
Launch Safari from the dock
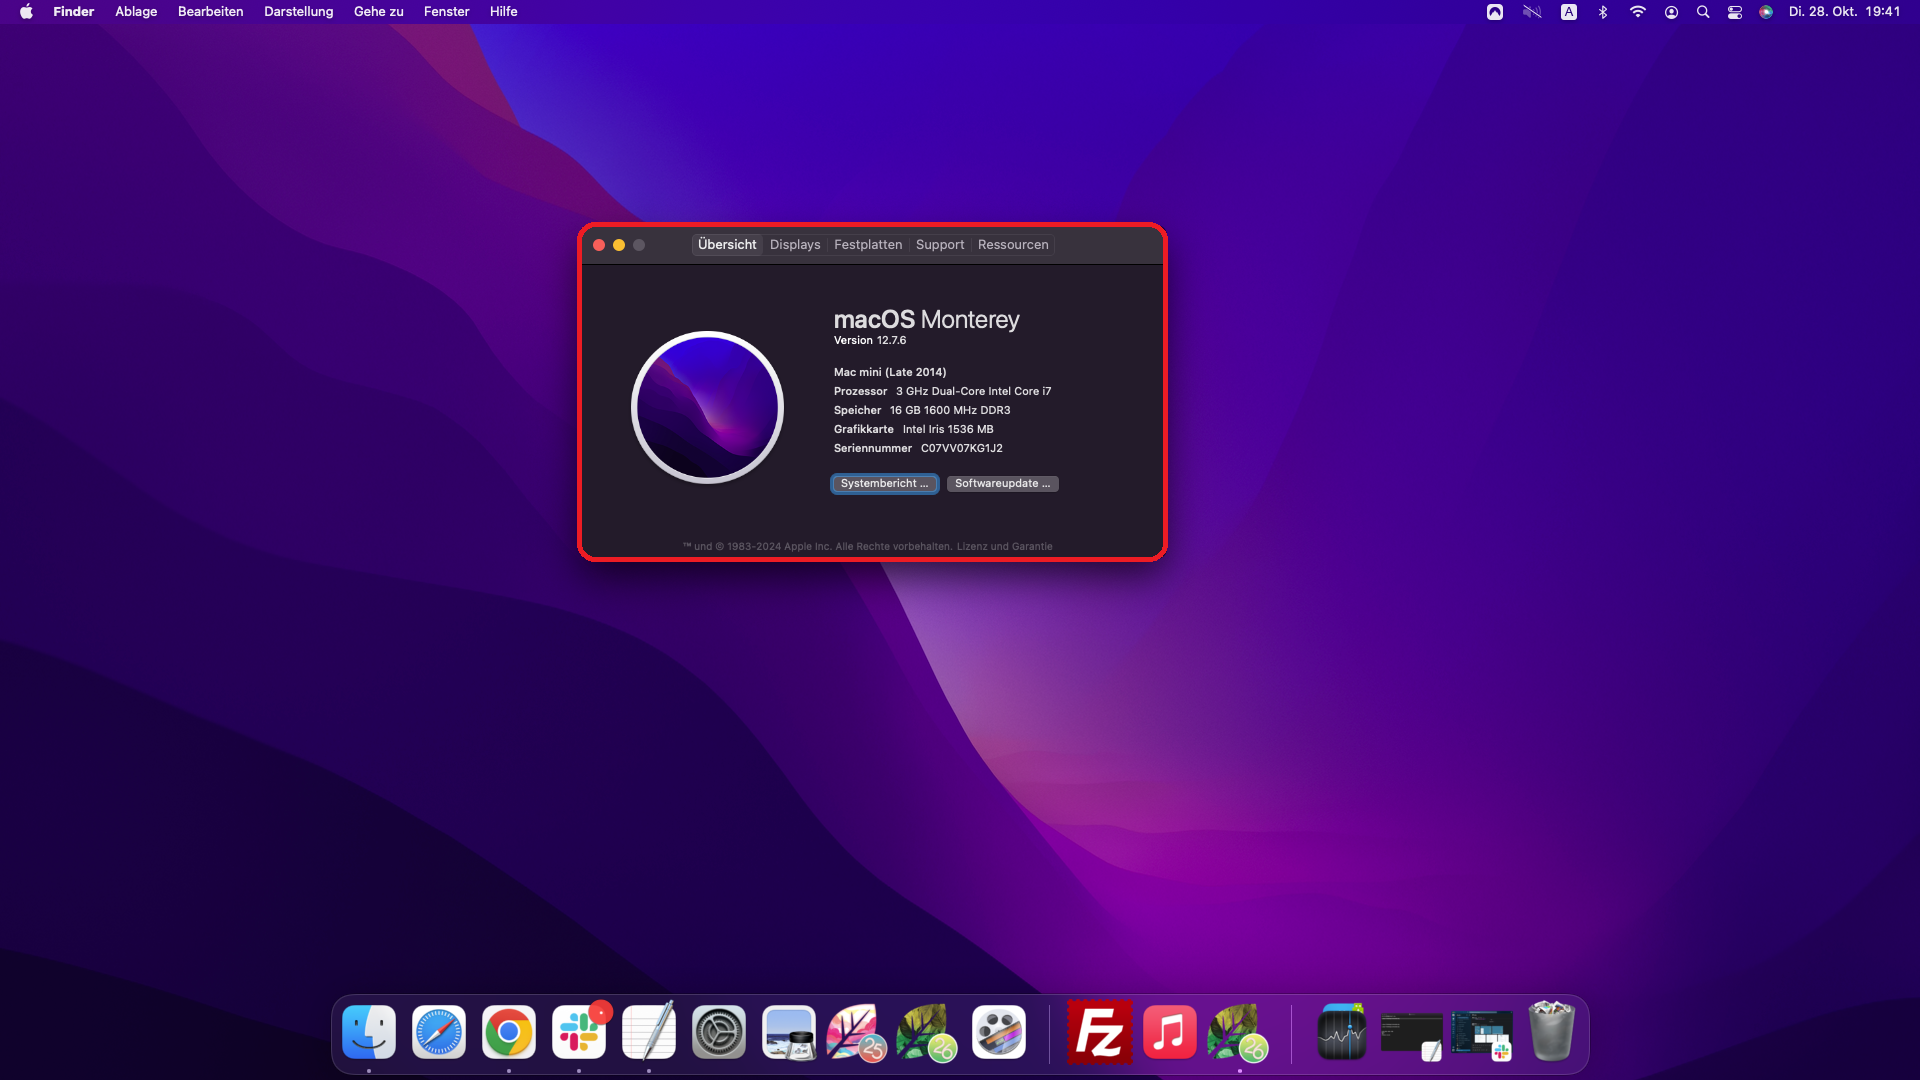(439, 1032)
